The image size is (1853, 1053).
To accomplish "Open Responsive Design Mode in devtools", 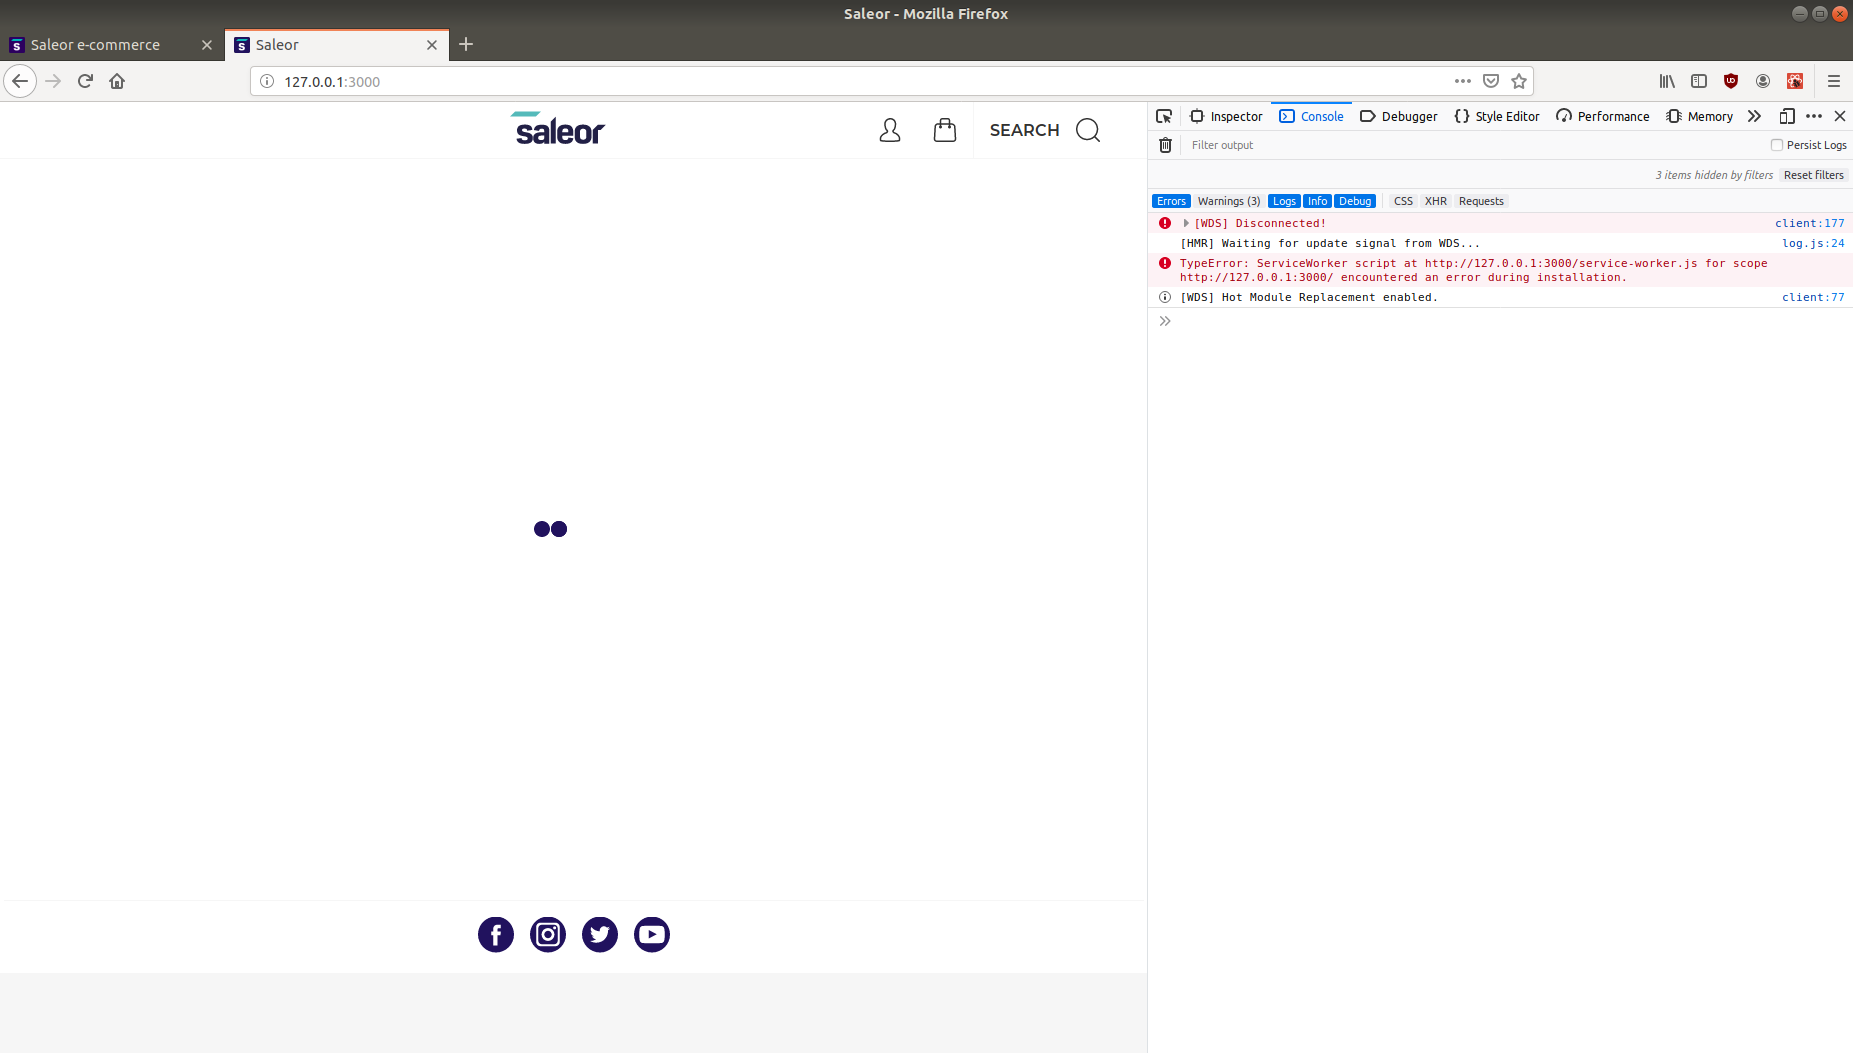I will 1786,116.
